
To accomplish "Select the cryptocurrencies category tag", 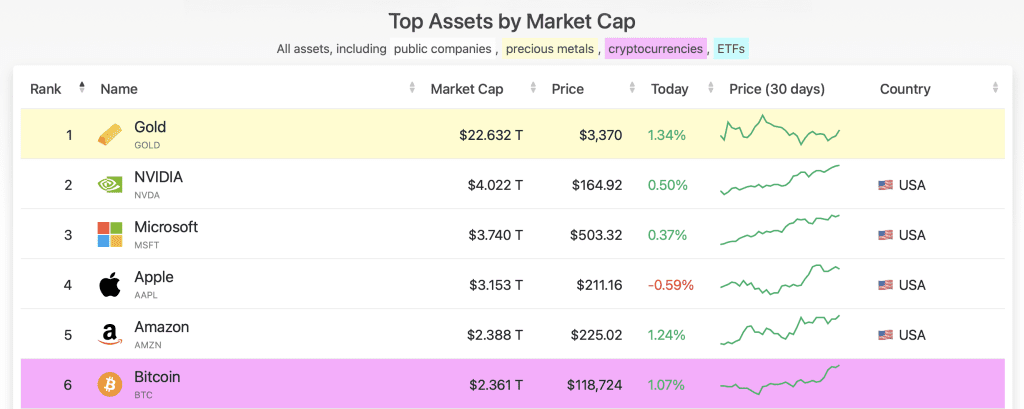I will (x=655, y=48).
